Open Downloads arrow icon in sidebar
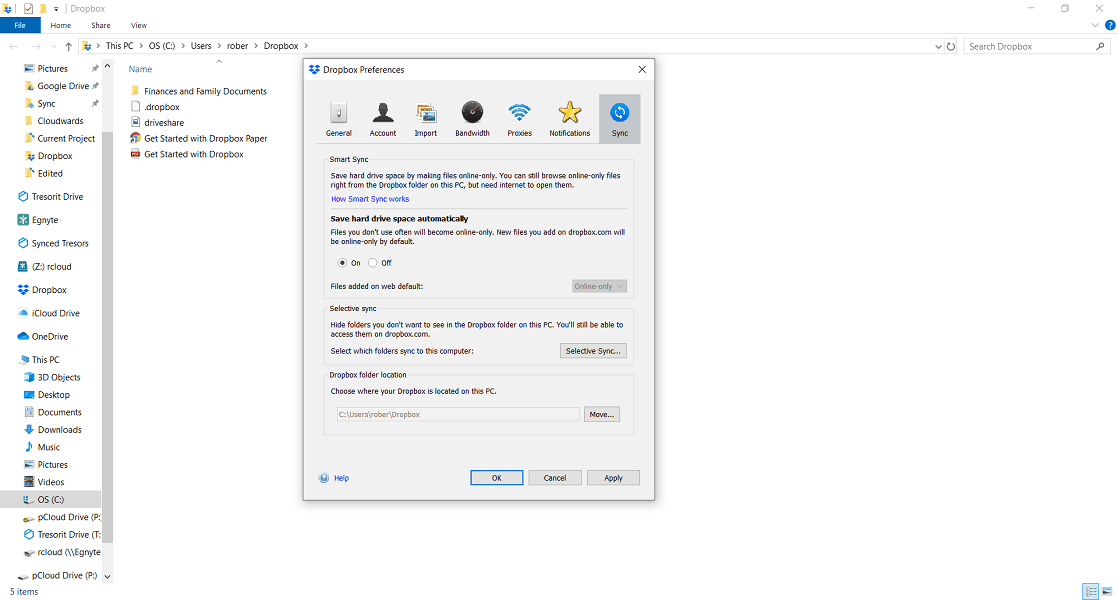Image resolution: width=1118 pixels, height=600 pixels. (x=29, y=430)
